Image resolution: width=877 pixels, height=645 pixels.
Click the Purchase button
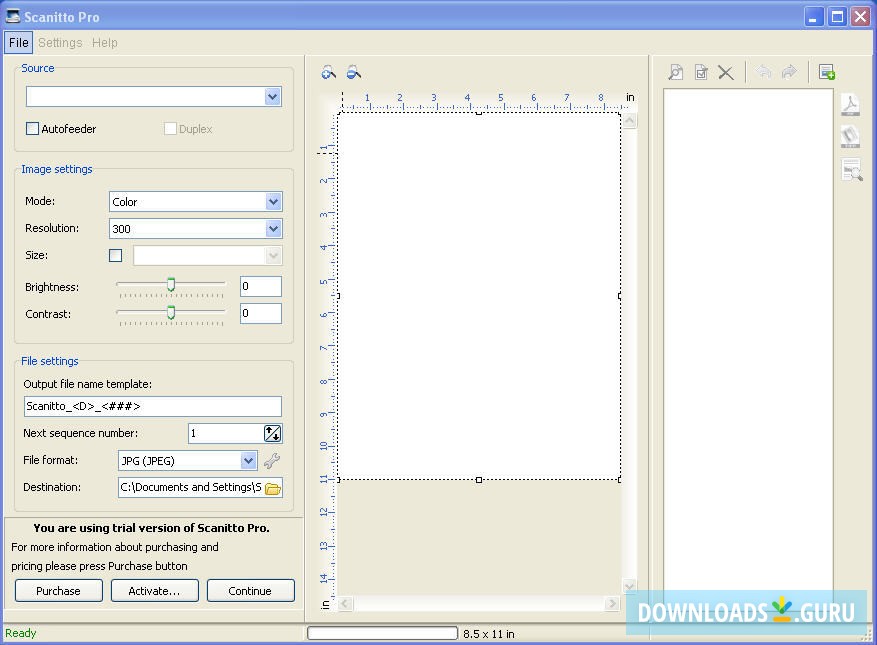pos(58,591)
